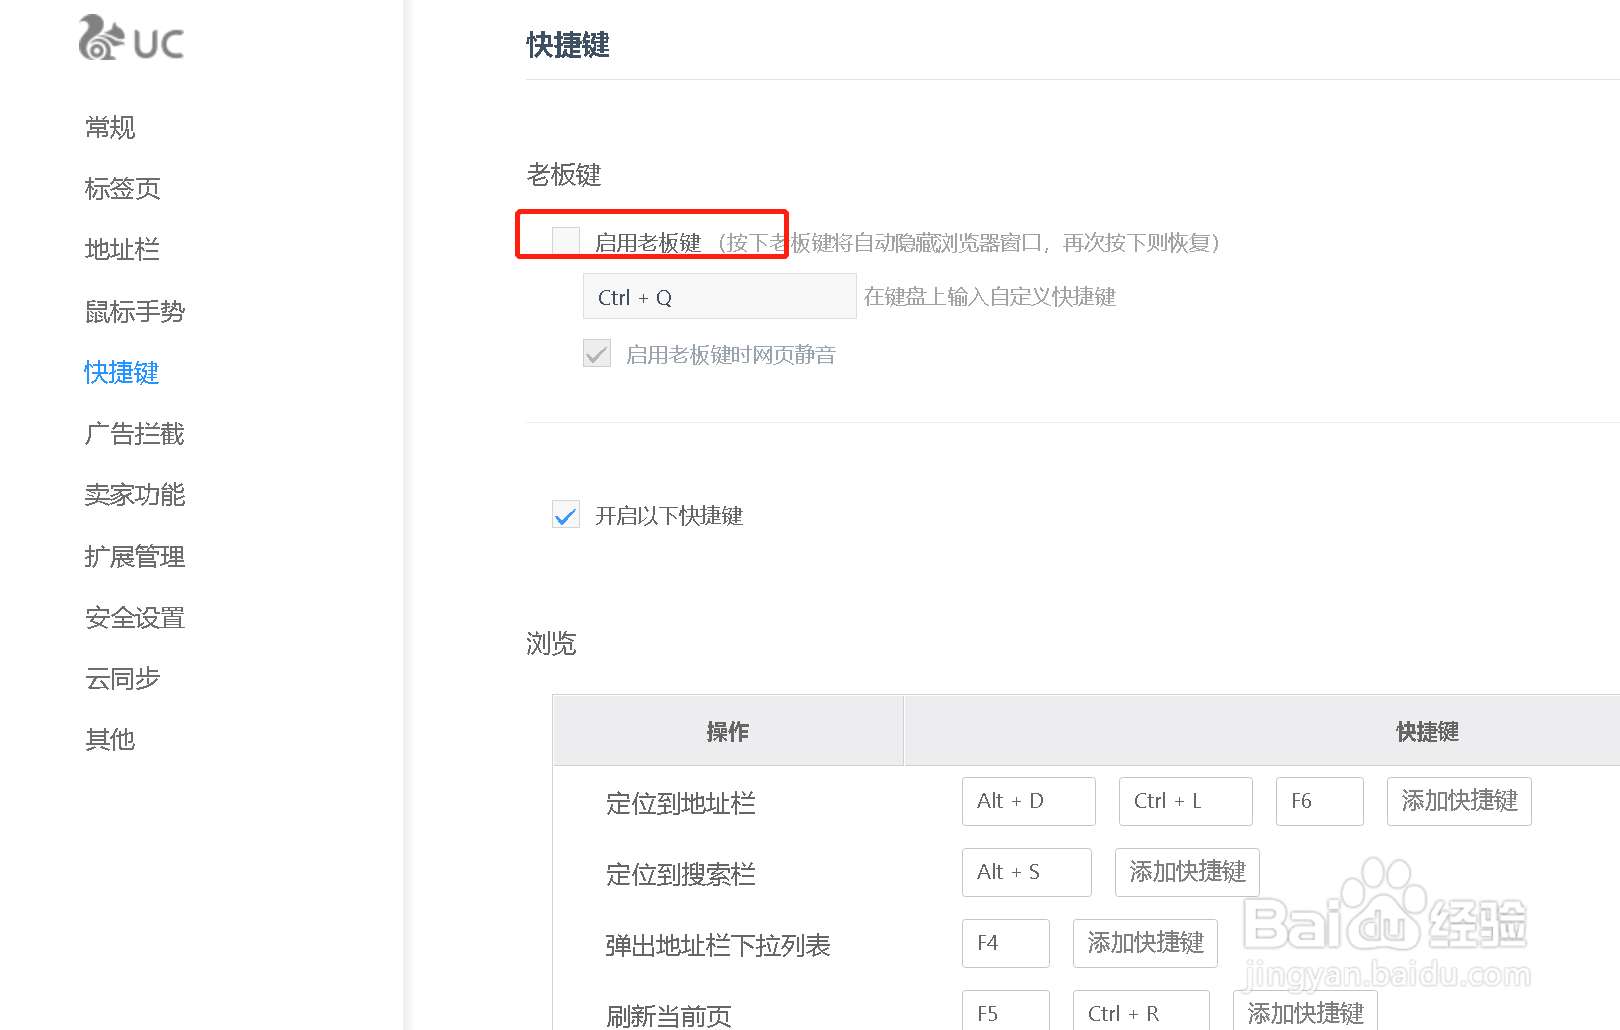Click the Alt + D shortcut button
The width and height of the screenshot is (1620, 1030).
point(1028,801)
